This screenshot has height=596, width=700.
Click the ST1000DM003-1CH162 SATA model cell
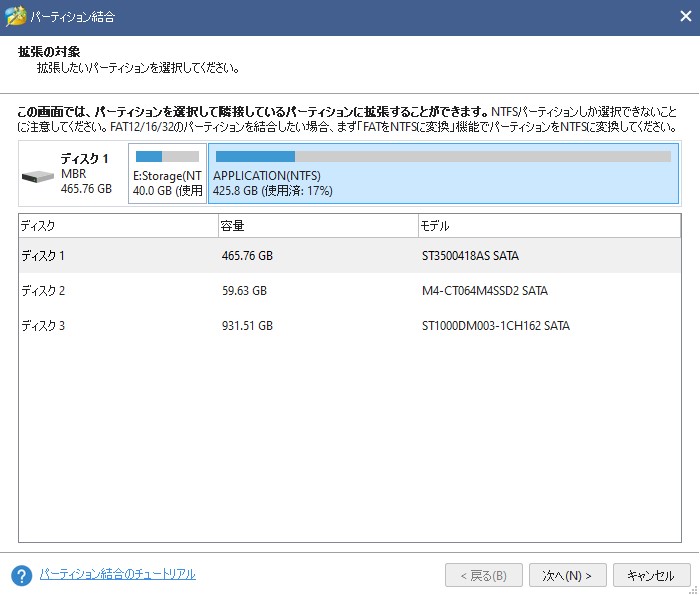tap(496, 325)
